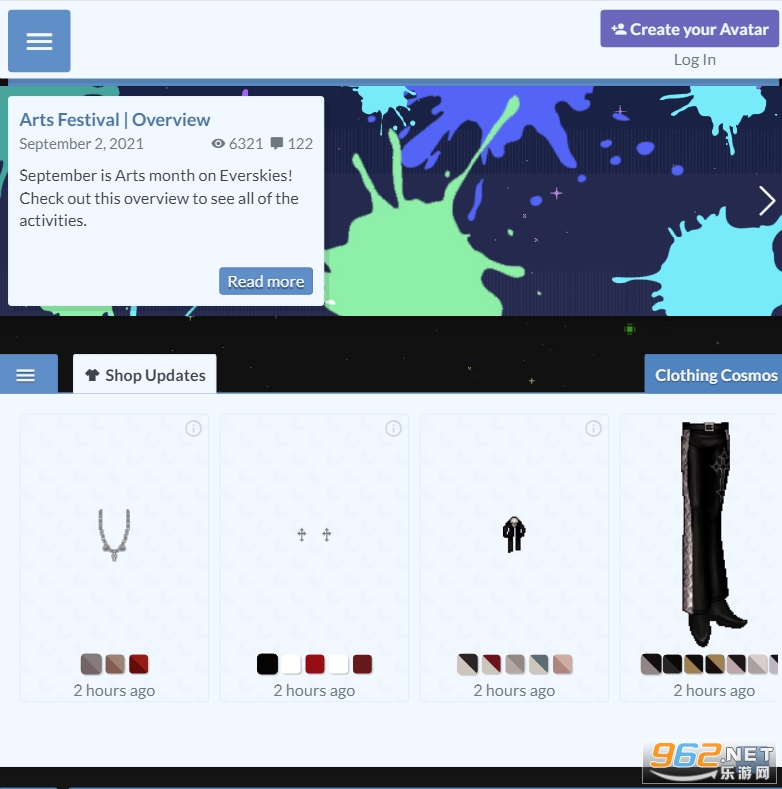Click the Create your Avatar button

(x=689, y=29)
